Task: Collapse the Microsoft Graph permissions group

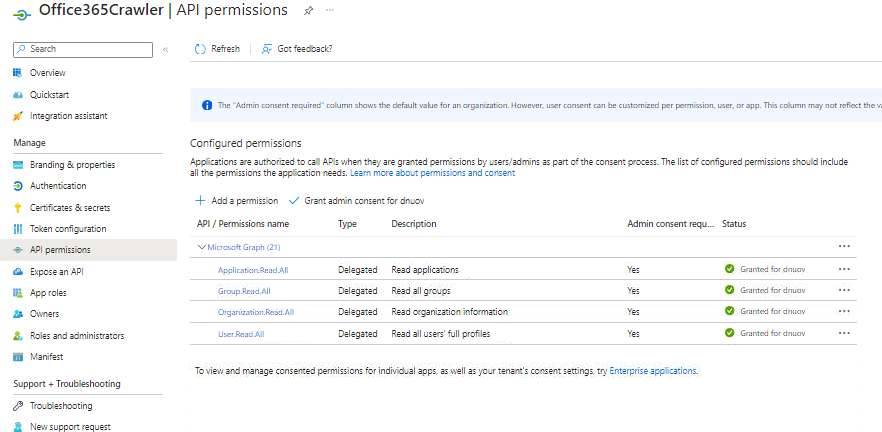Action: (x=202, y=246)
